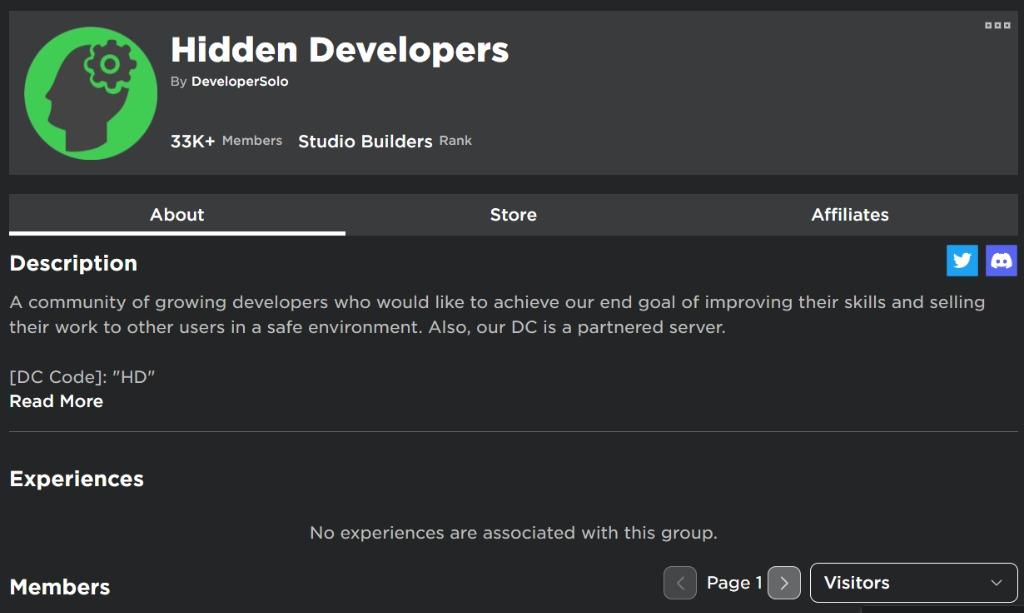Advance to next Members page with right arrow
The image size is (1024, 613).
784,582
